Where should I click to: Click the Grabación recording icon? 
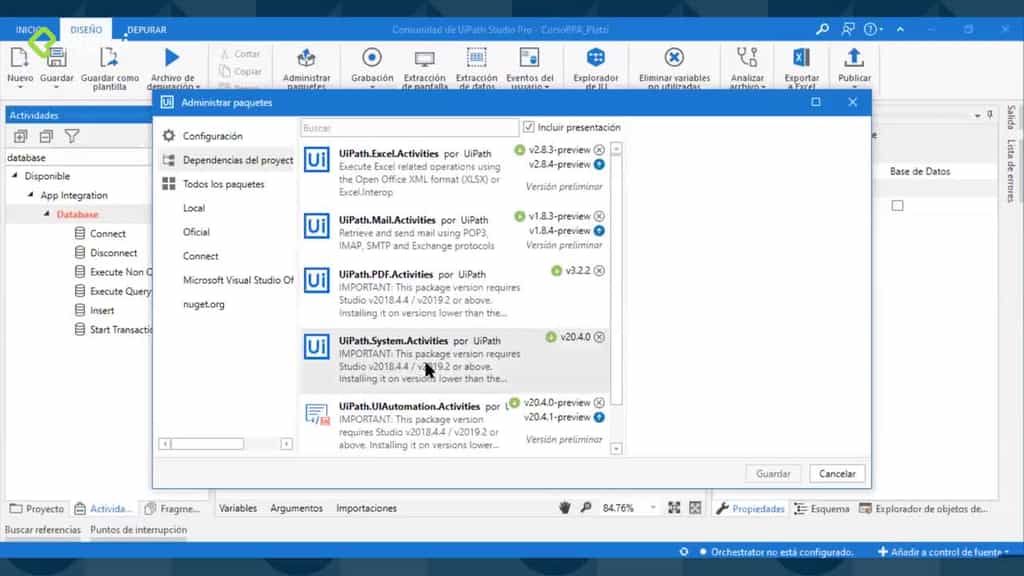coord(372,57)
